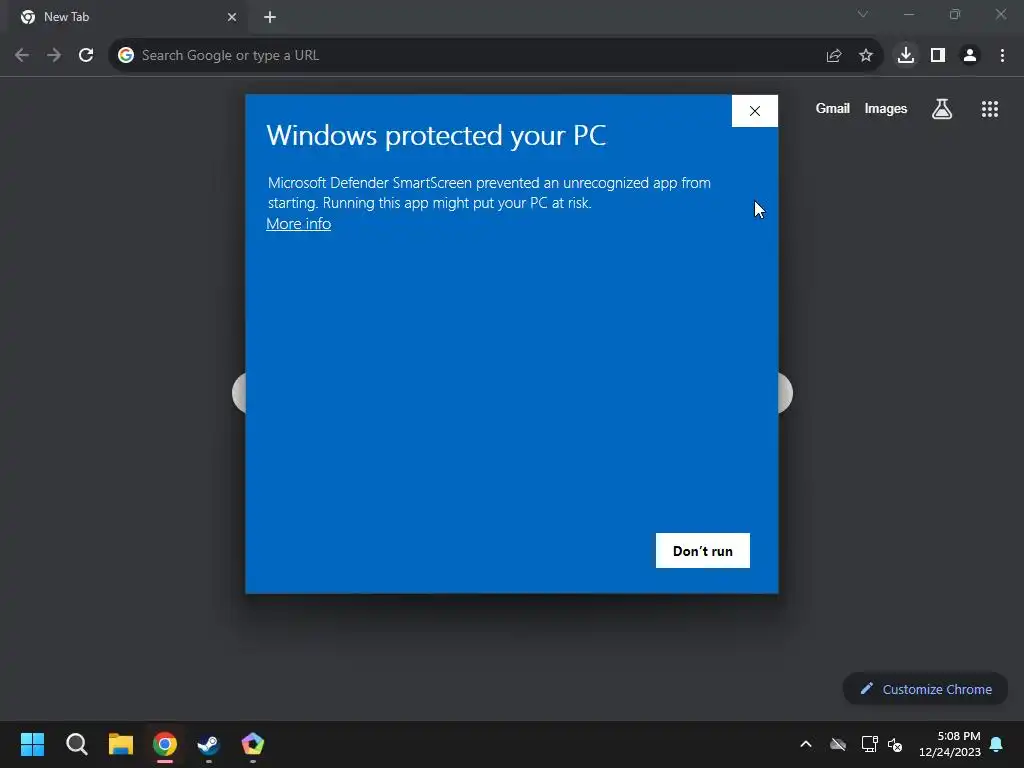Click the muted volume tray icon

click(895, 744)
